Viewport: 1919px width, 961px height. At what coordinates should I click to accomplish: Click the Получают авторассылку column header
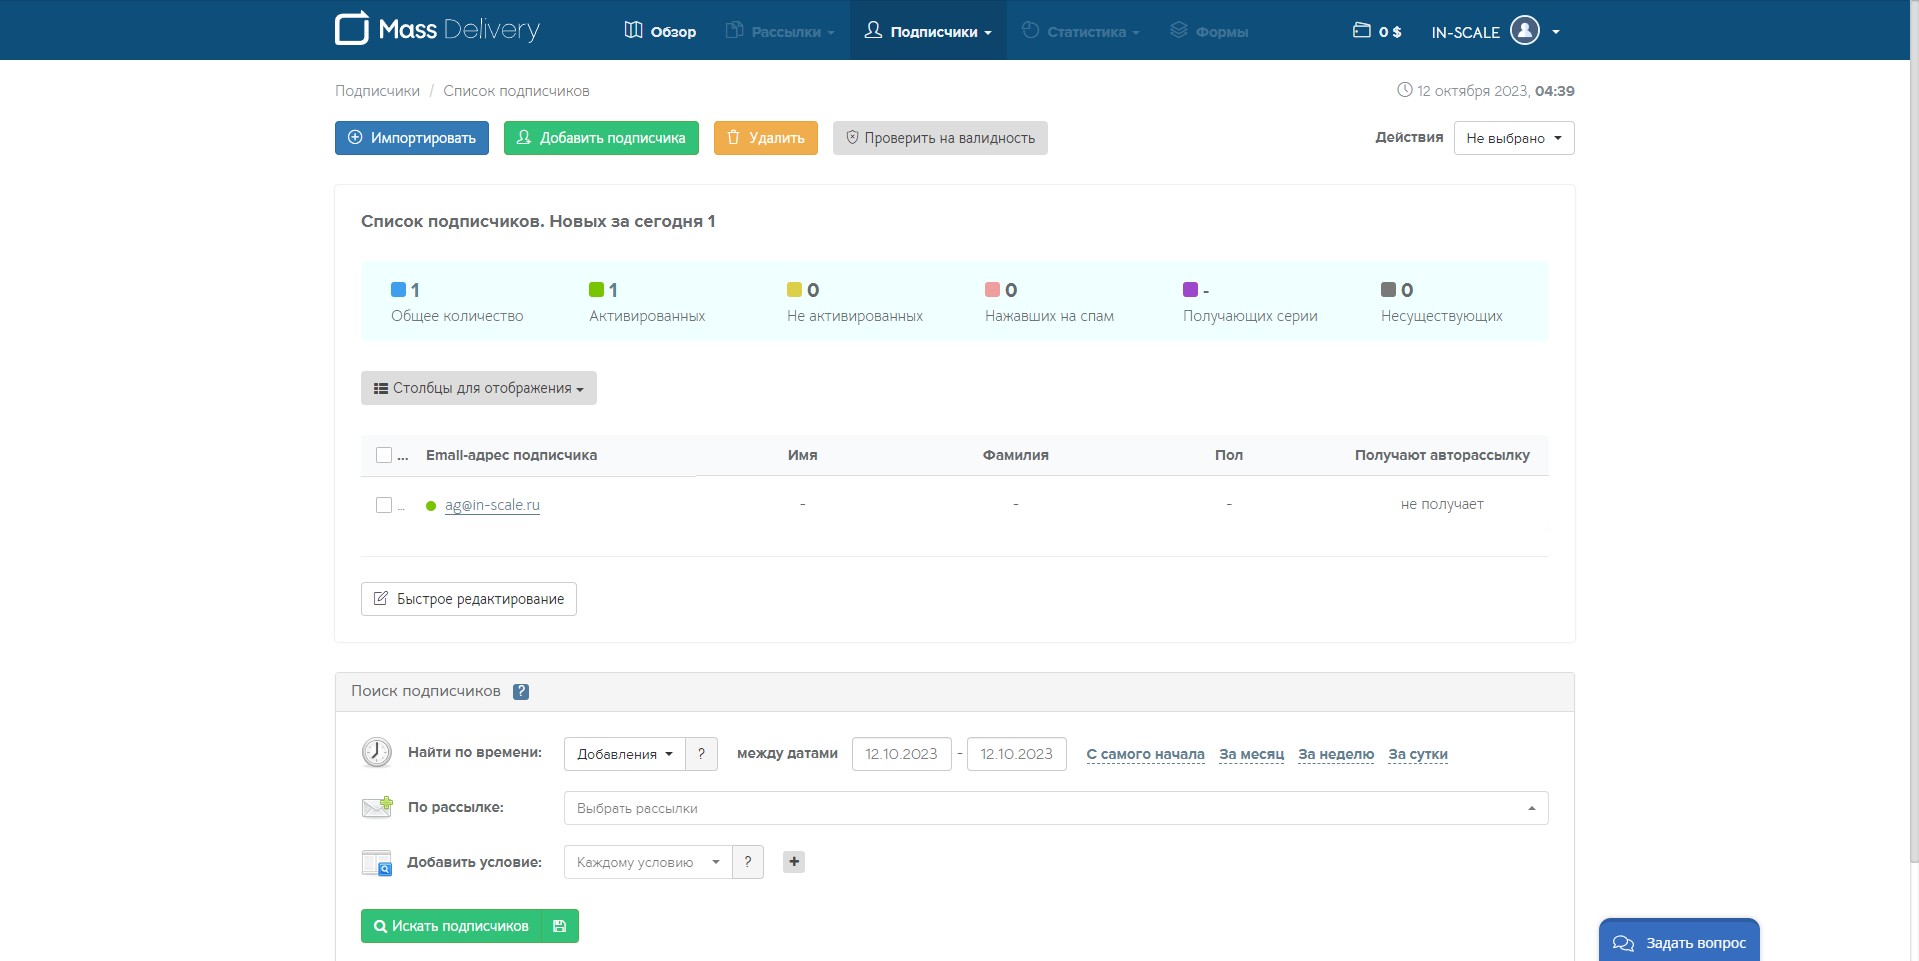(1442, 455)
